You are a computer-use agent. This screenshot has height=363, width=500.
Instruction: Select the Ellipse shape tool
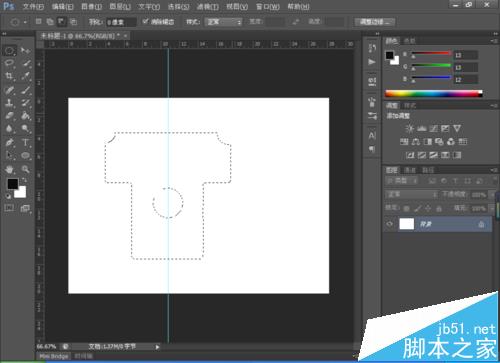click(x=25, y=156)
